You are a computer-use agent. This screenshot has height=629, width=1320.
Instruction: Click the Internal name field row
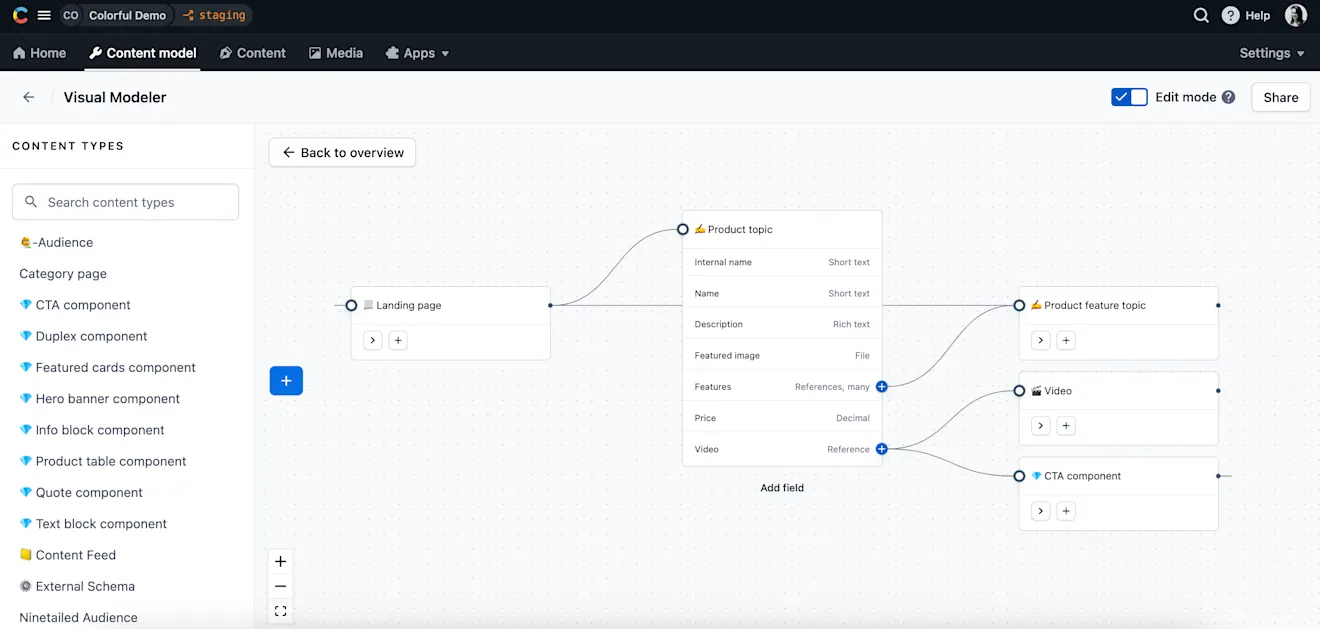click(x=782, y=262)
